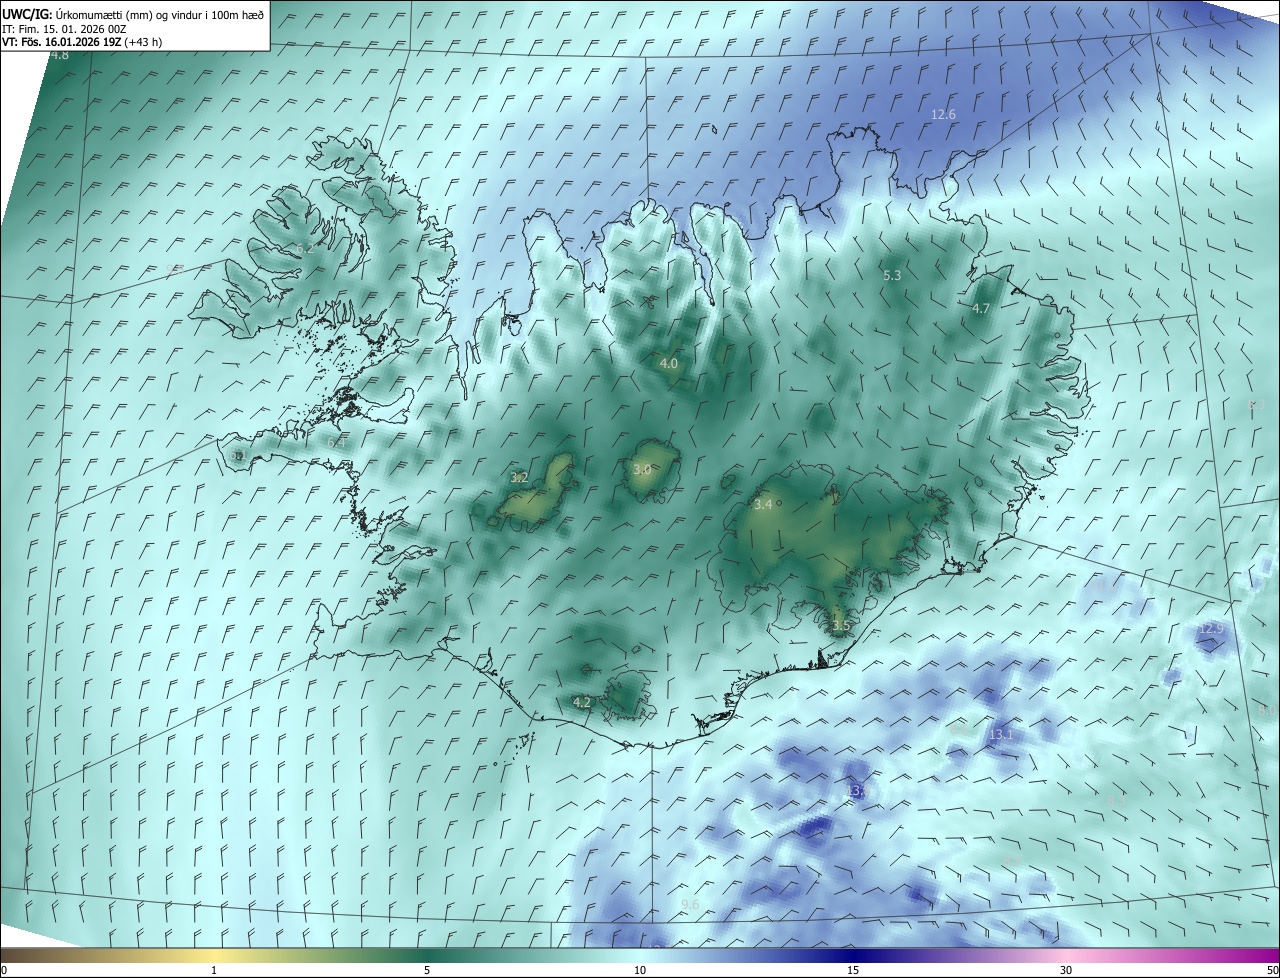Click the 5 tick label on the color scale
The image size is (1280, 978).
click(x=427, y=971)
